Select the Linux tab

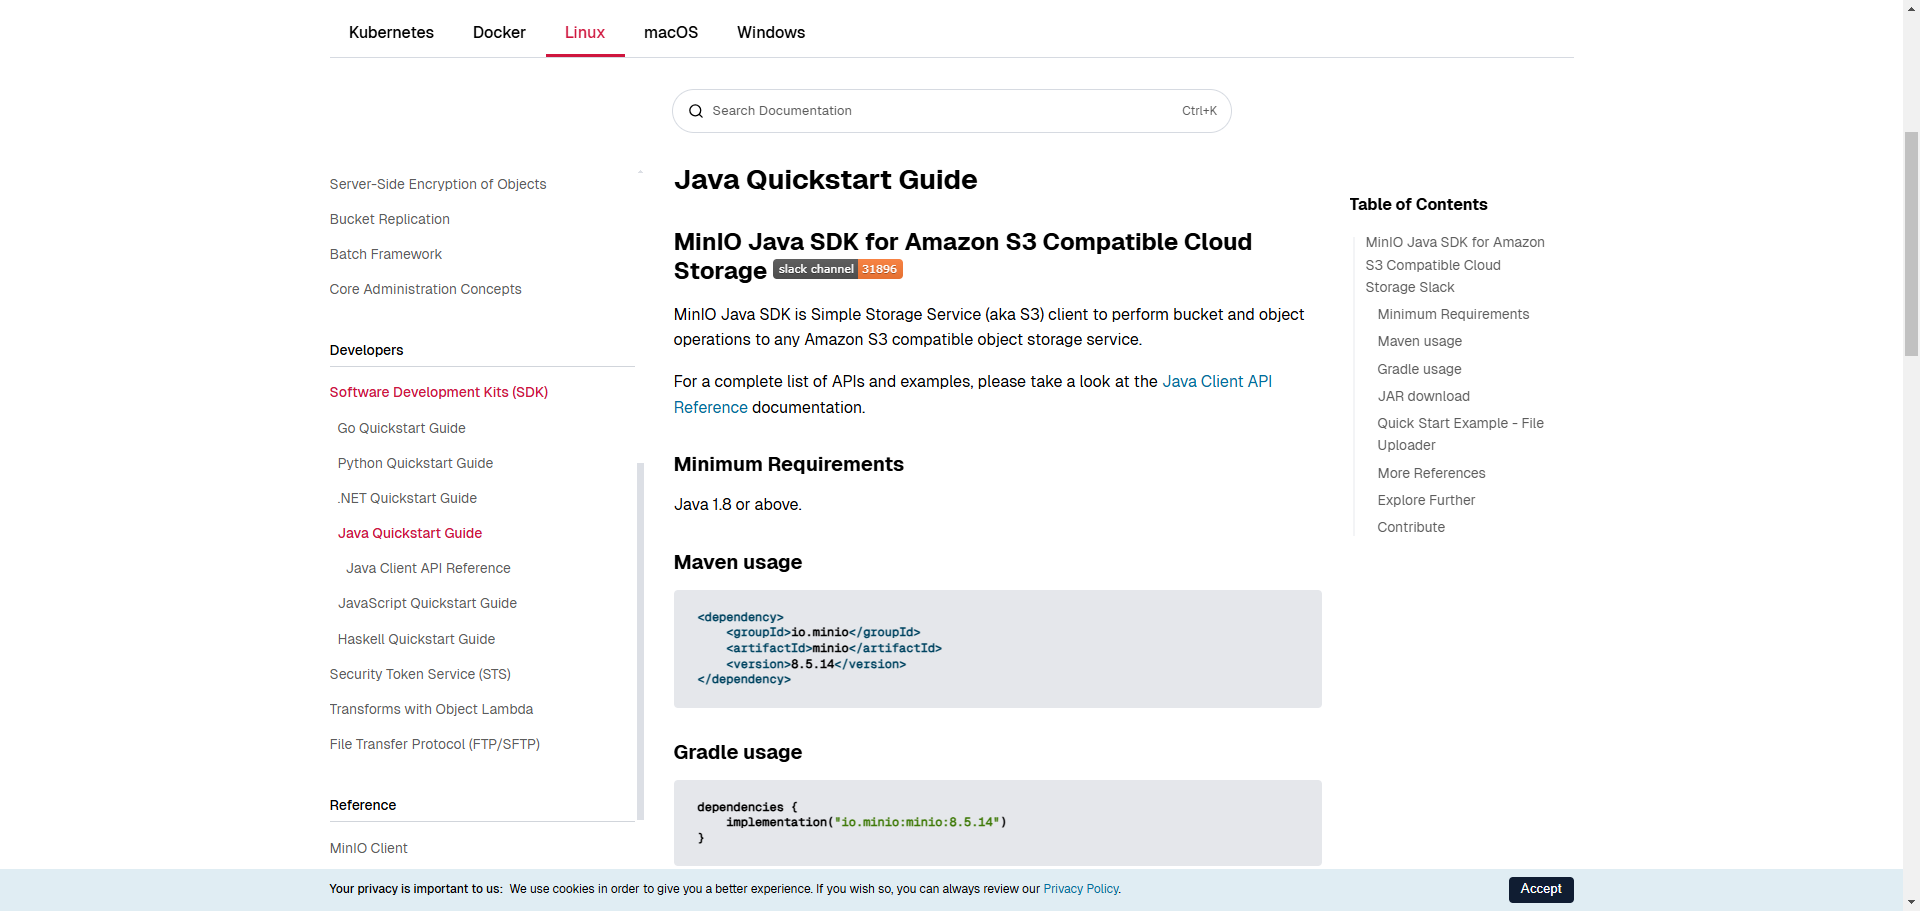tap(585, 32)
